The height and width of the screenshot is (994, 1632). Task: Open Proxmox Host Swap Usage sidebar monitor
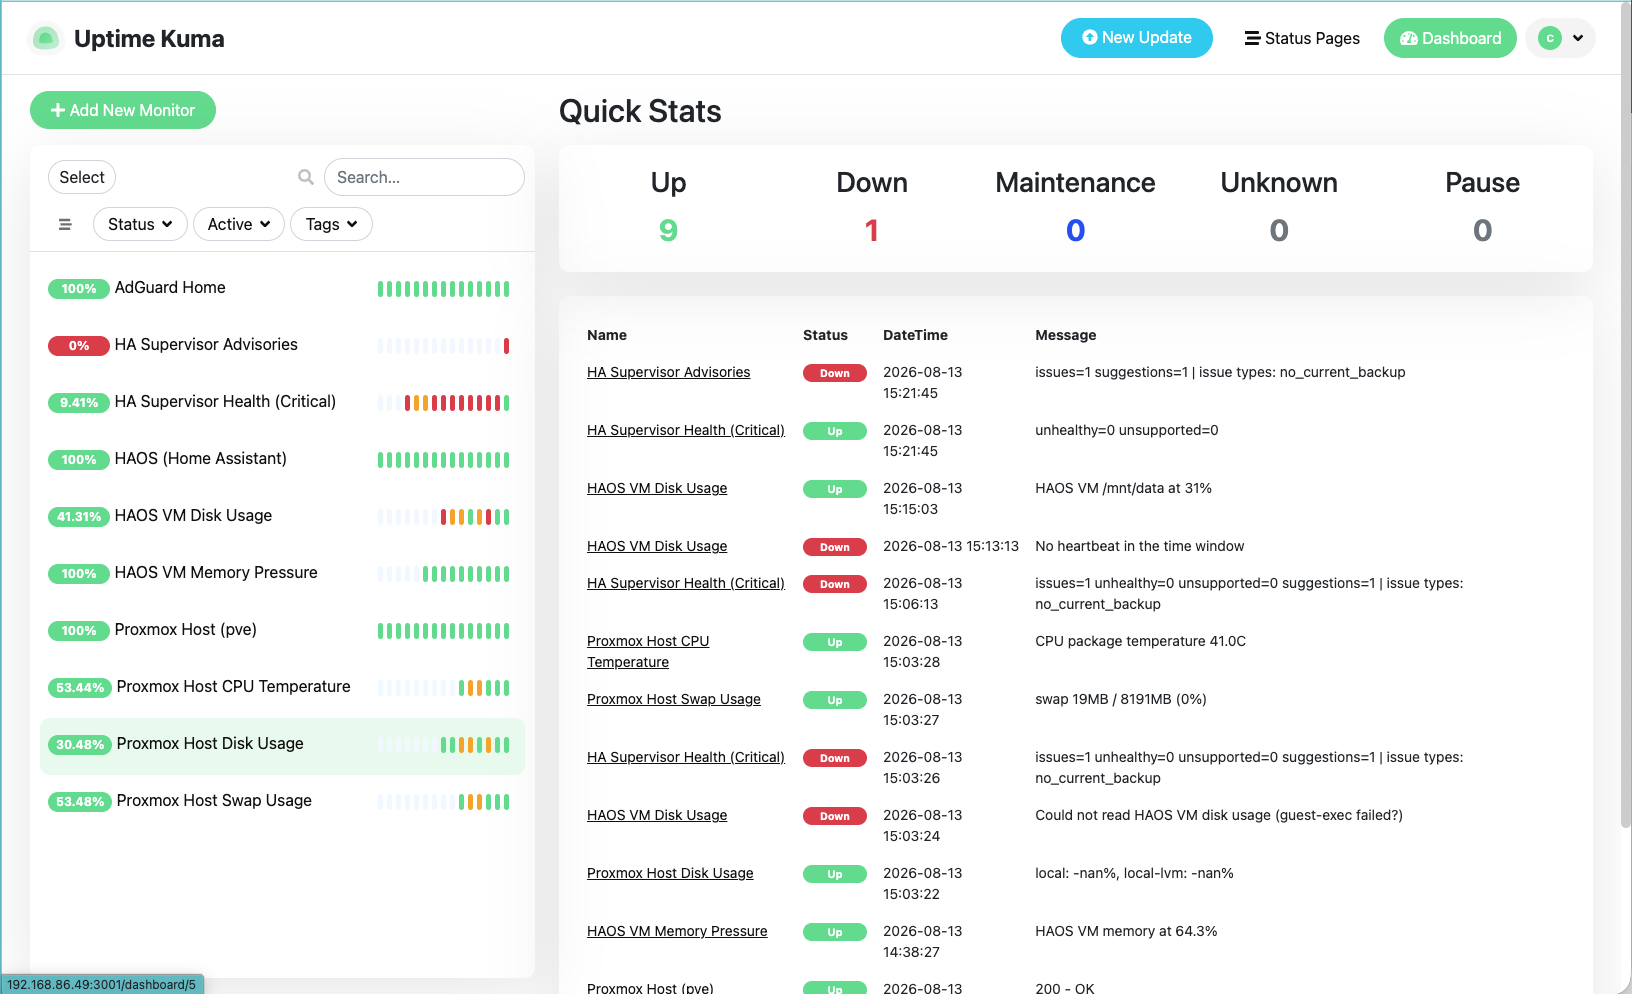(282, 802)
